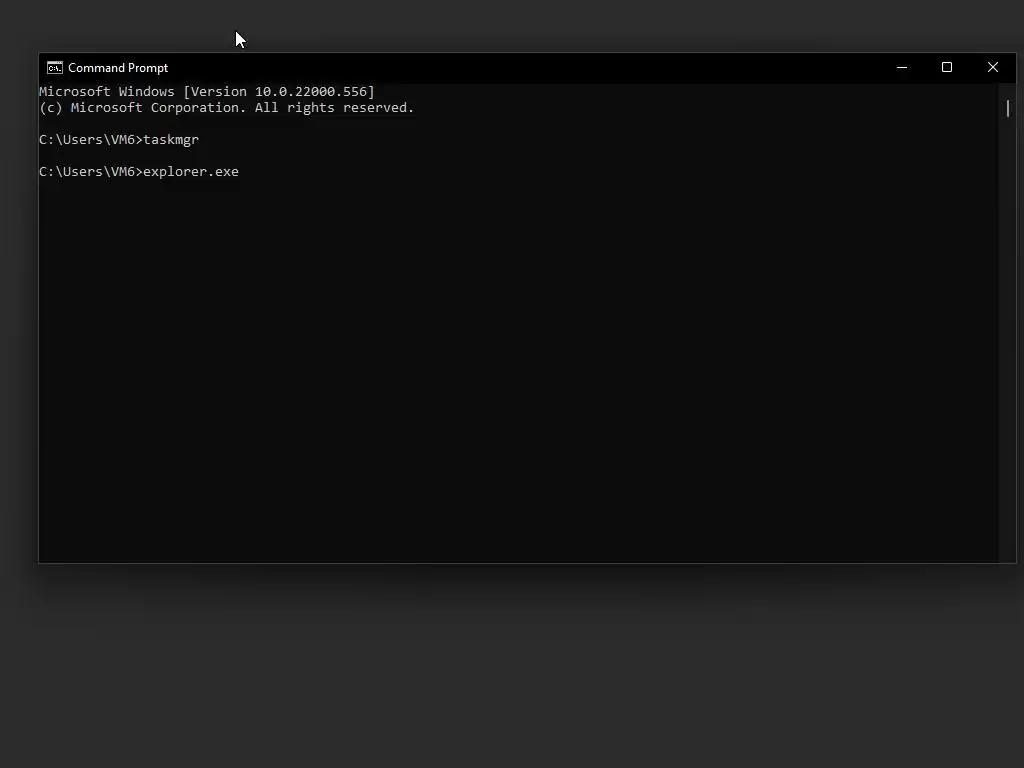Click the 'explorer.exe' command text
This screenshot has width=1024, height=768.
[x=191, y=172]
